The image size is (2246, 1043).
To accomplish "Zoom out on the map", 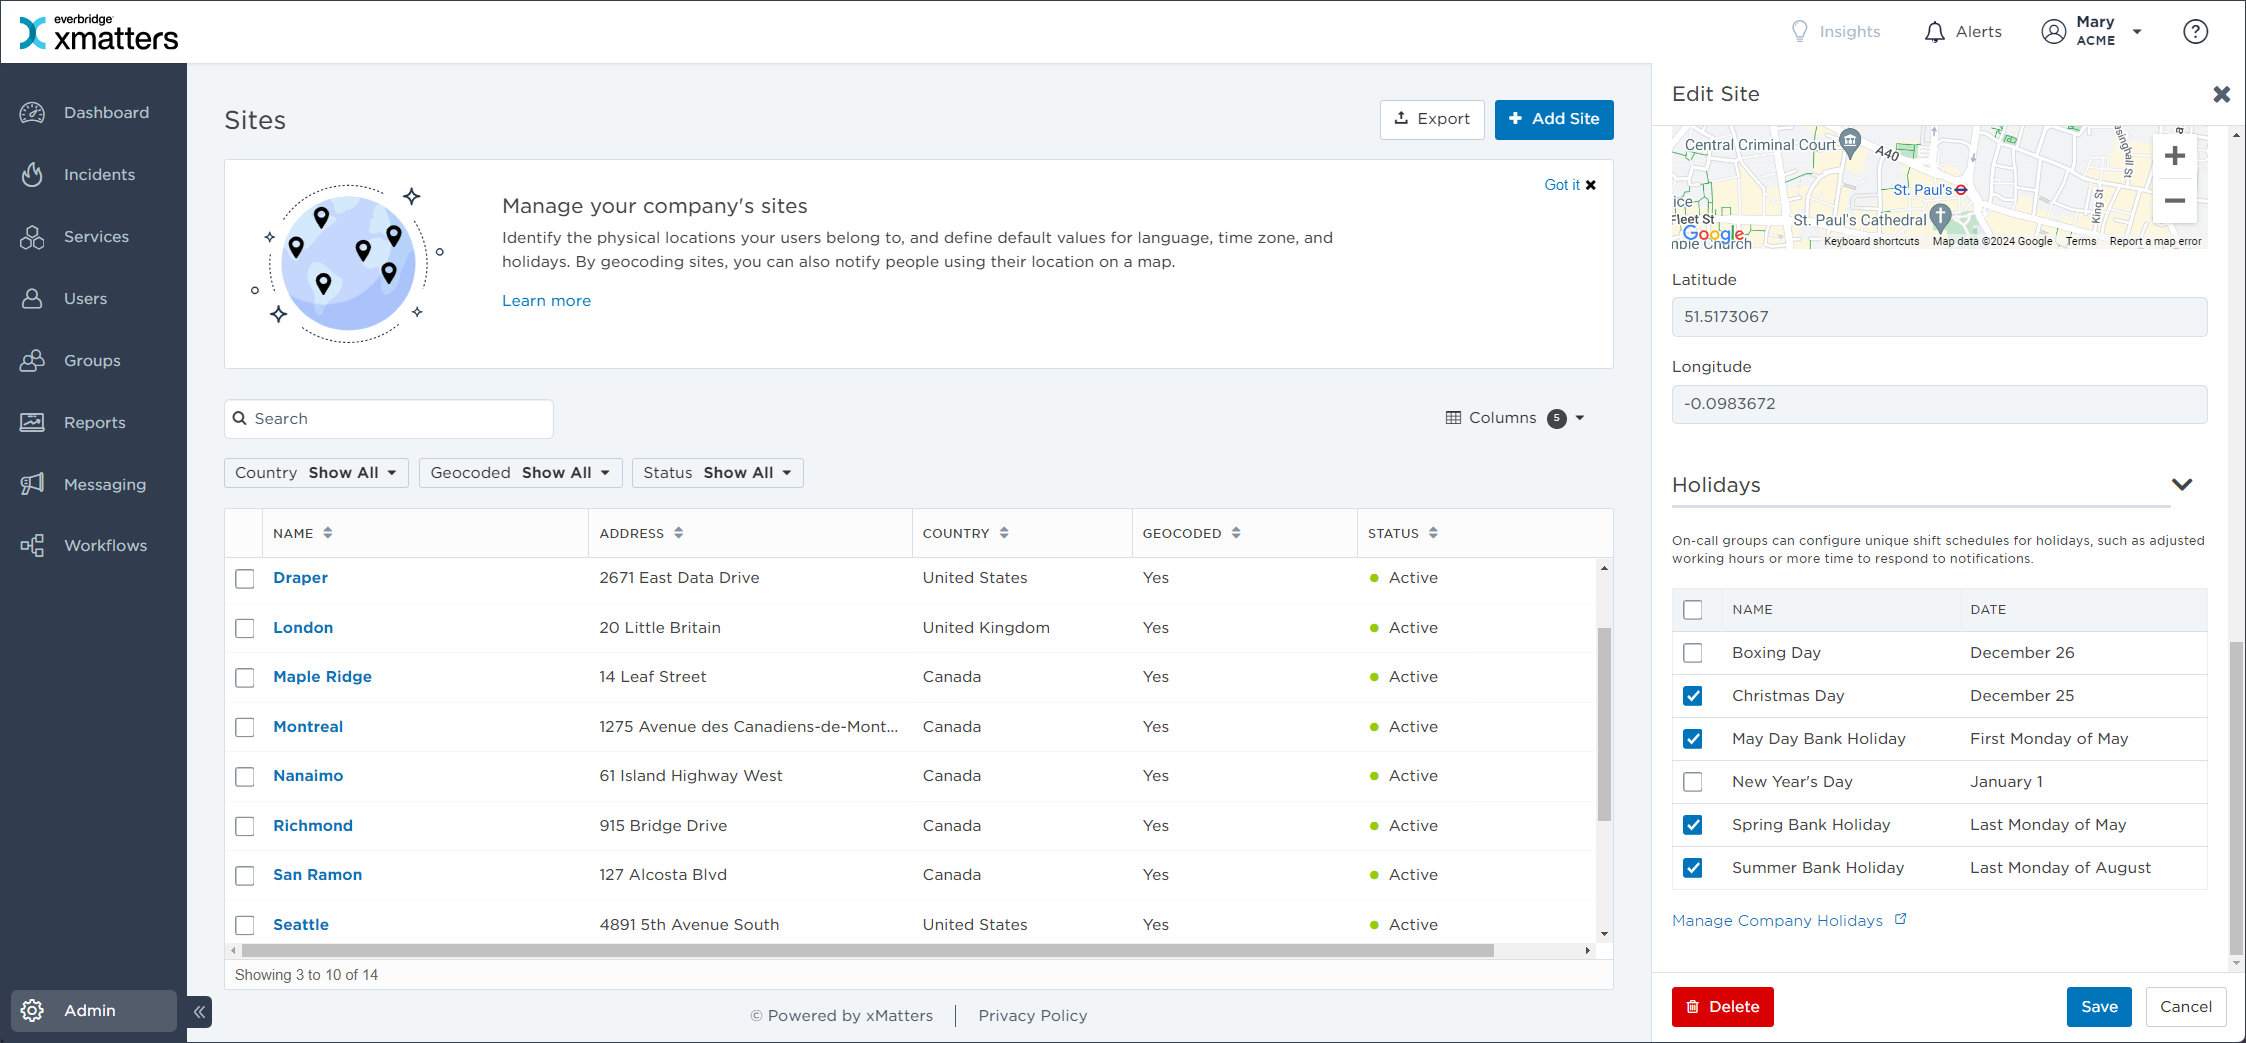I will [2174, 201].
